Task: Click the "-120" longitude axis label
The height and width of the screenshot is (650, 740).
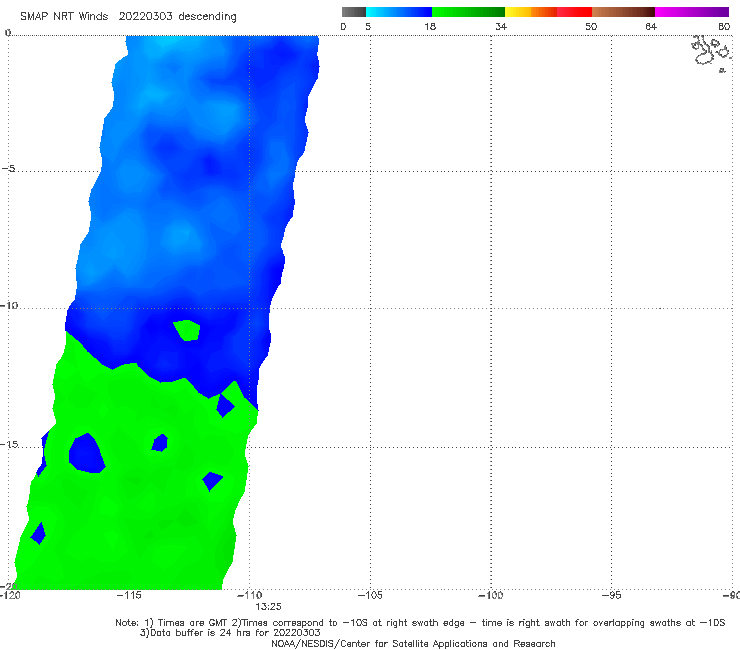Action: 10,595
